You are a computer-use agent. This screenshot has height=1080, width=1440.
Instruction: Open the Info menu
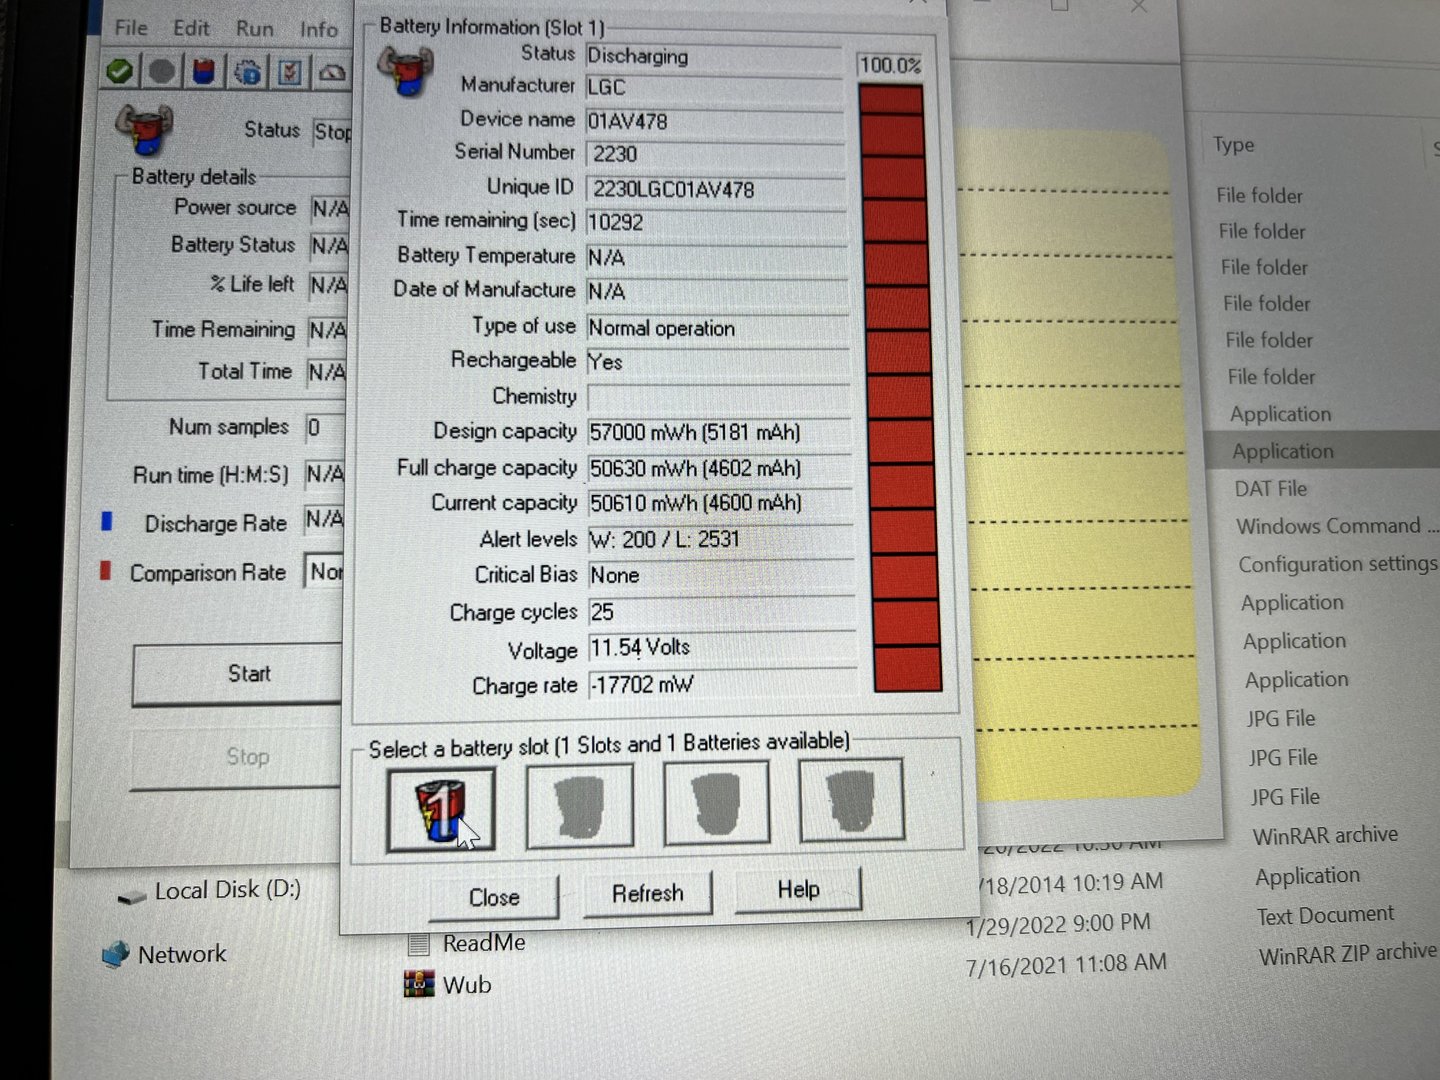pos(319,30)
